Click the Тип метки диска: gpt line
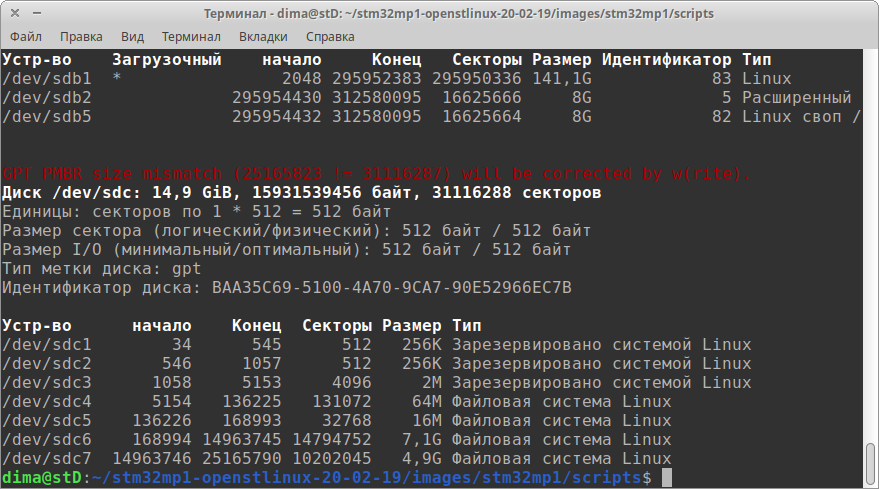The height and width of the screenshot is (489, 879). tap(101, 269)
